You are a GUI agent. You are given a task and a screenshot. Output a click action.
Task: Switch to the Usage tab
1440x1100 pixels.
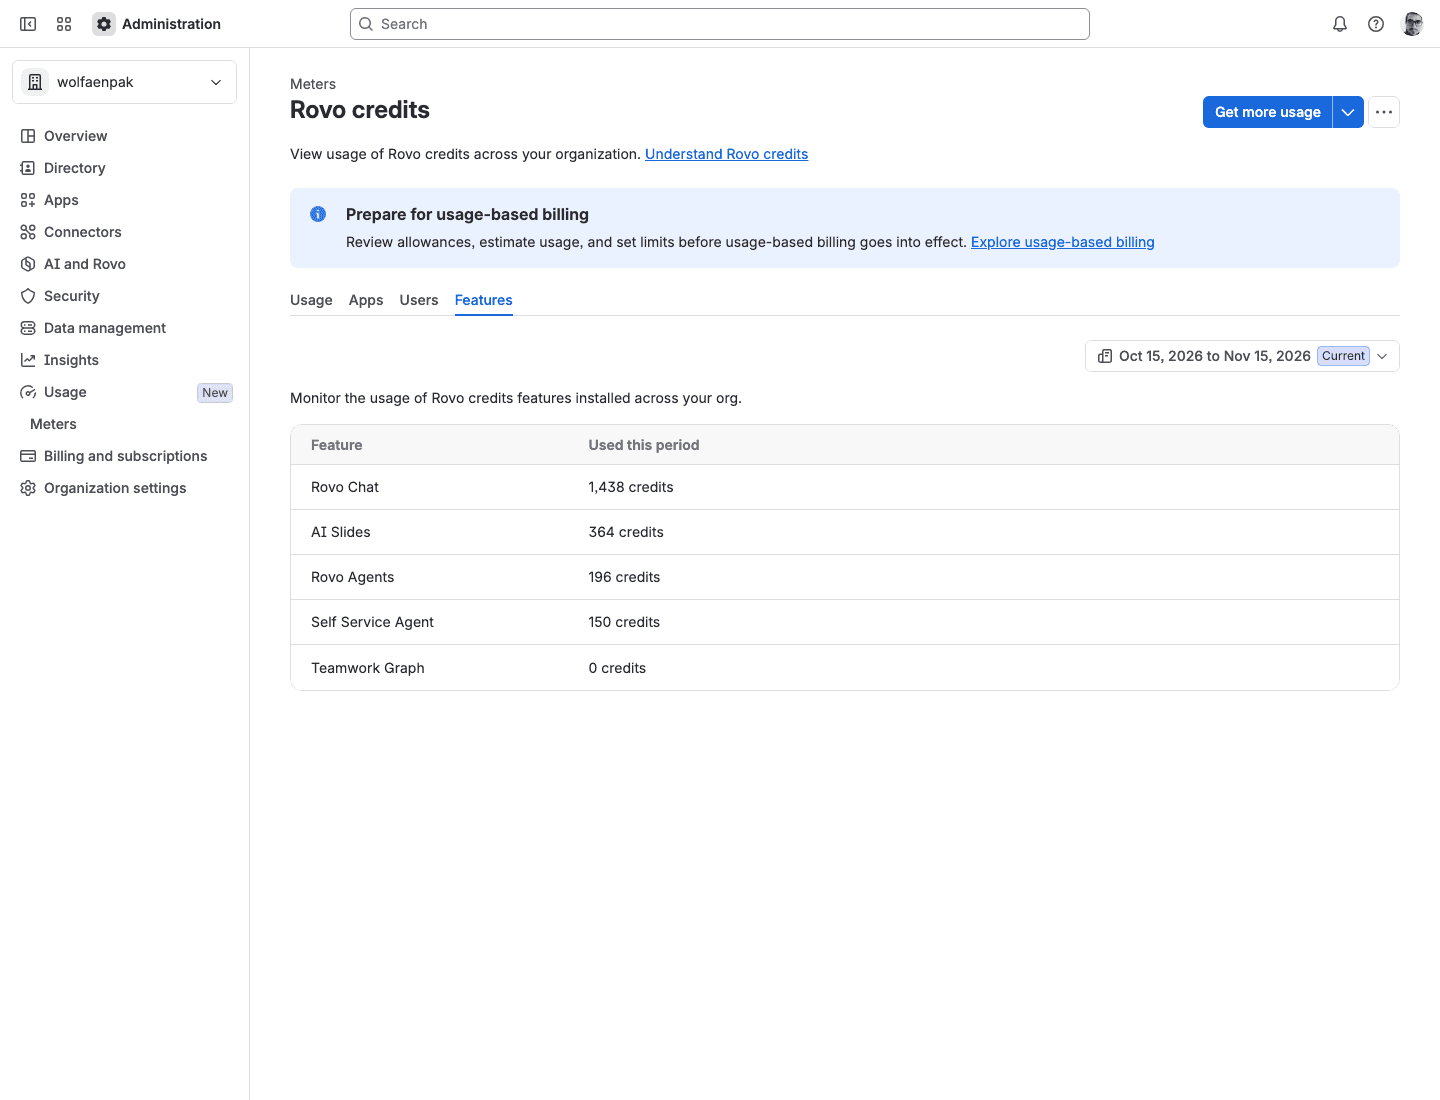click(311, 300)
